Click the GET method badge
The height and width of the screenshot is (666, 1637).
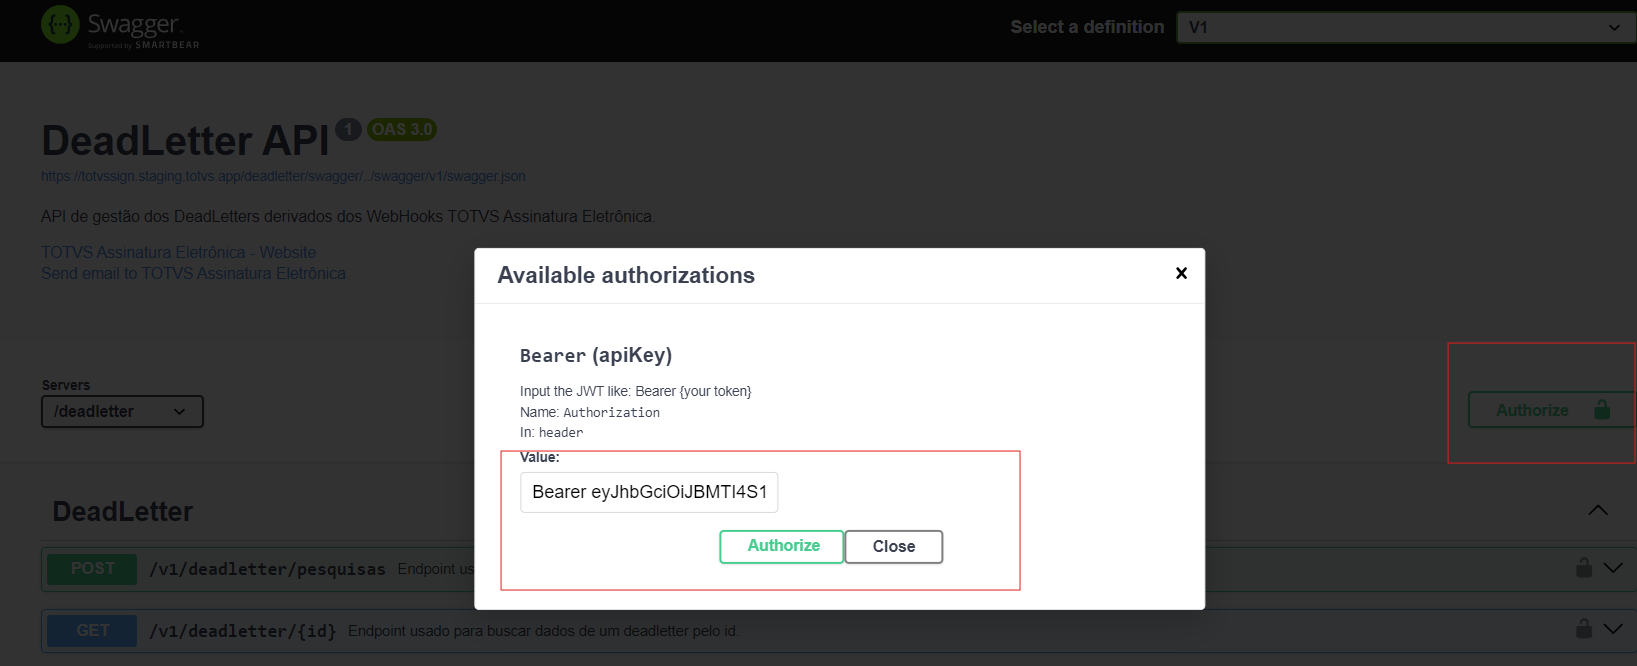92,631
